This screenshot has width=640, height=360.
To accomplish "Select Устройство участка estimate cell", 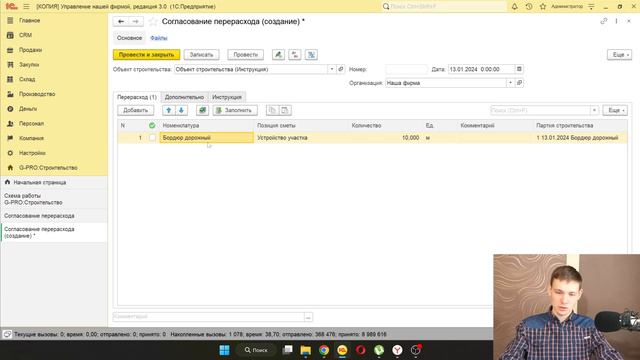I will click(301, 138).
